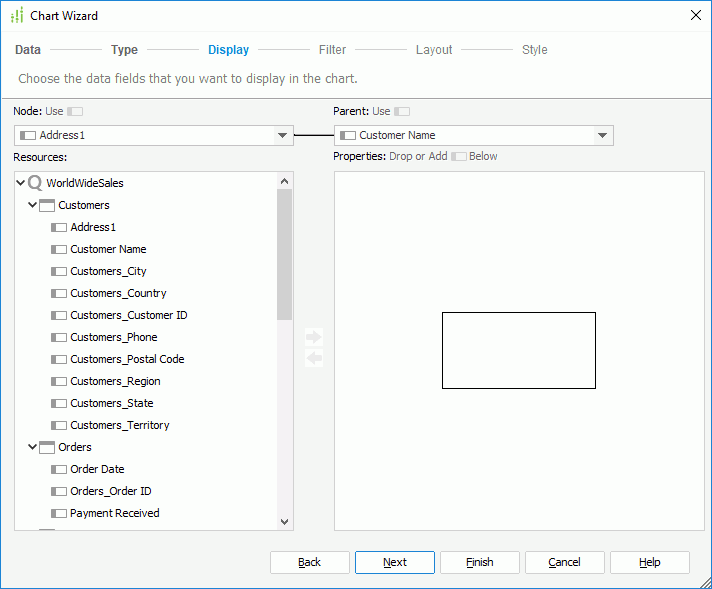Click the Orders table icon
This screenshot has height=589, width=712.
(x=46, y=447)
